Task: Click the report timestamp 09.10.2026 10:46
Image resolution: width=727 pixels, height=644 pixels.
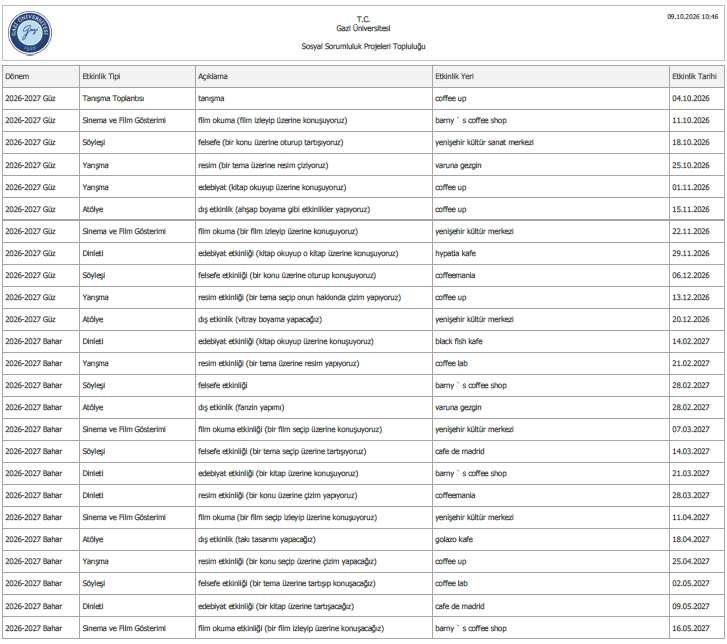Action: point(692,17)
